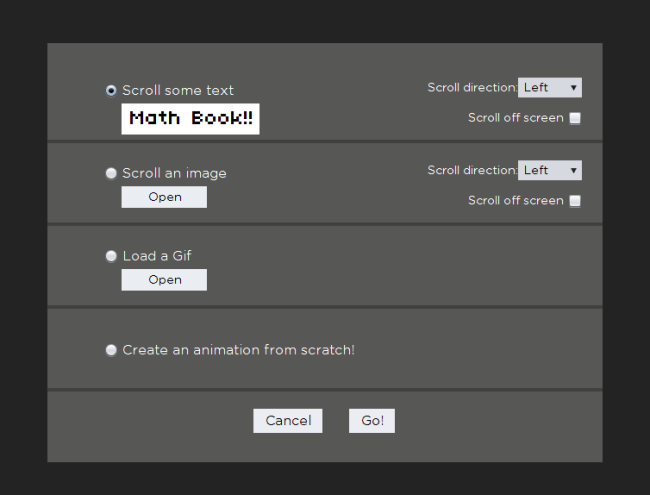The image size is (650, 495).
Task: Click 'Scroll direction:' label in the text section
Action: tap(472, 87)
